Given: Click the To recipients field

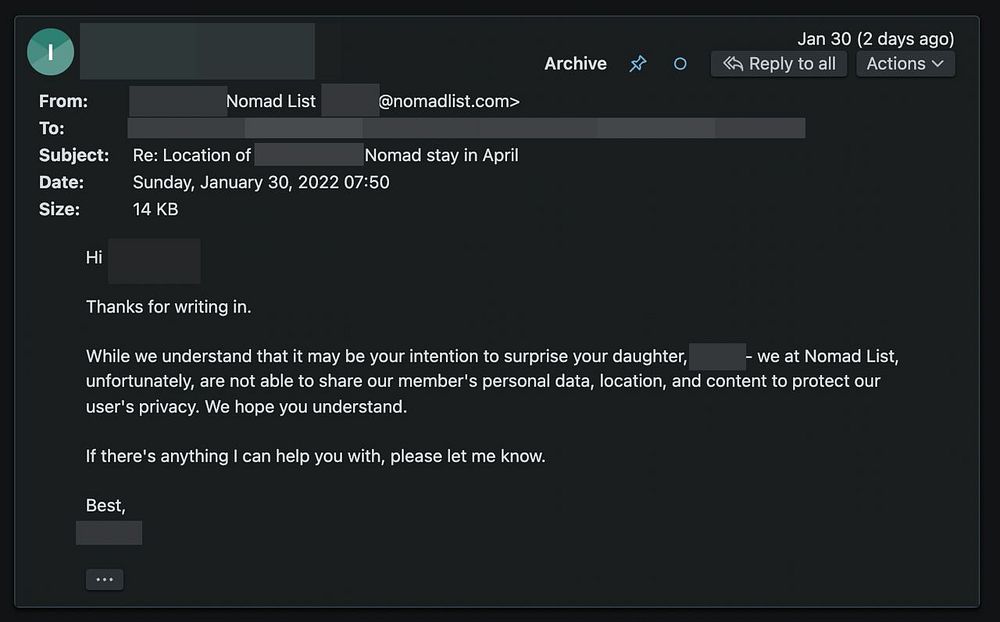Looking at the screenshot, I should coord(466,128).
